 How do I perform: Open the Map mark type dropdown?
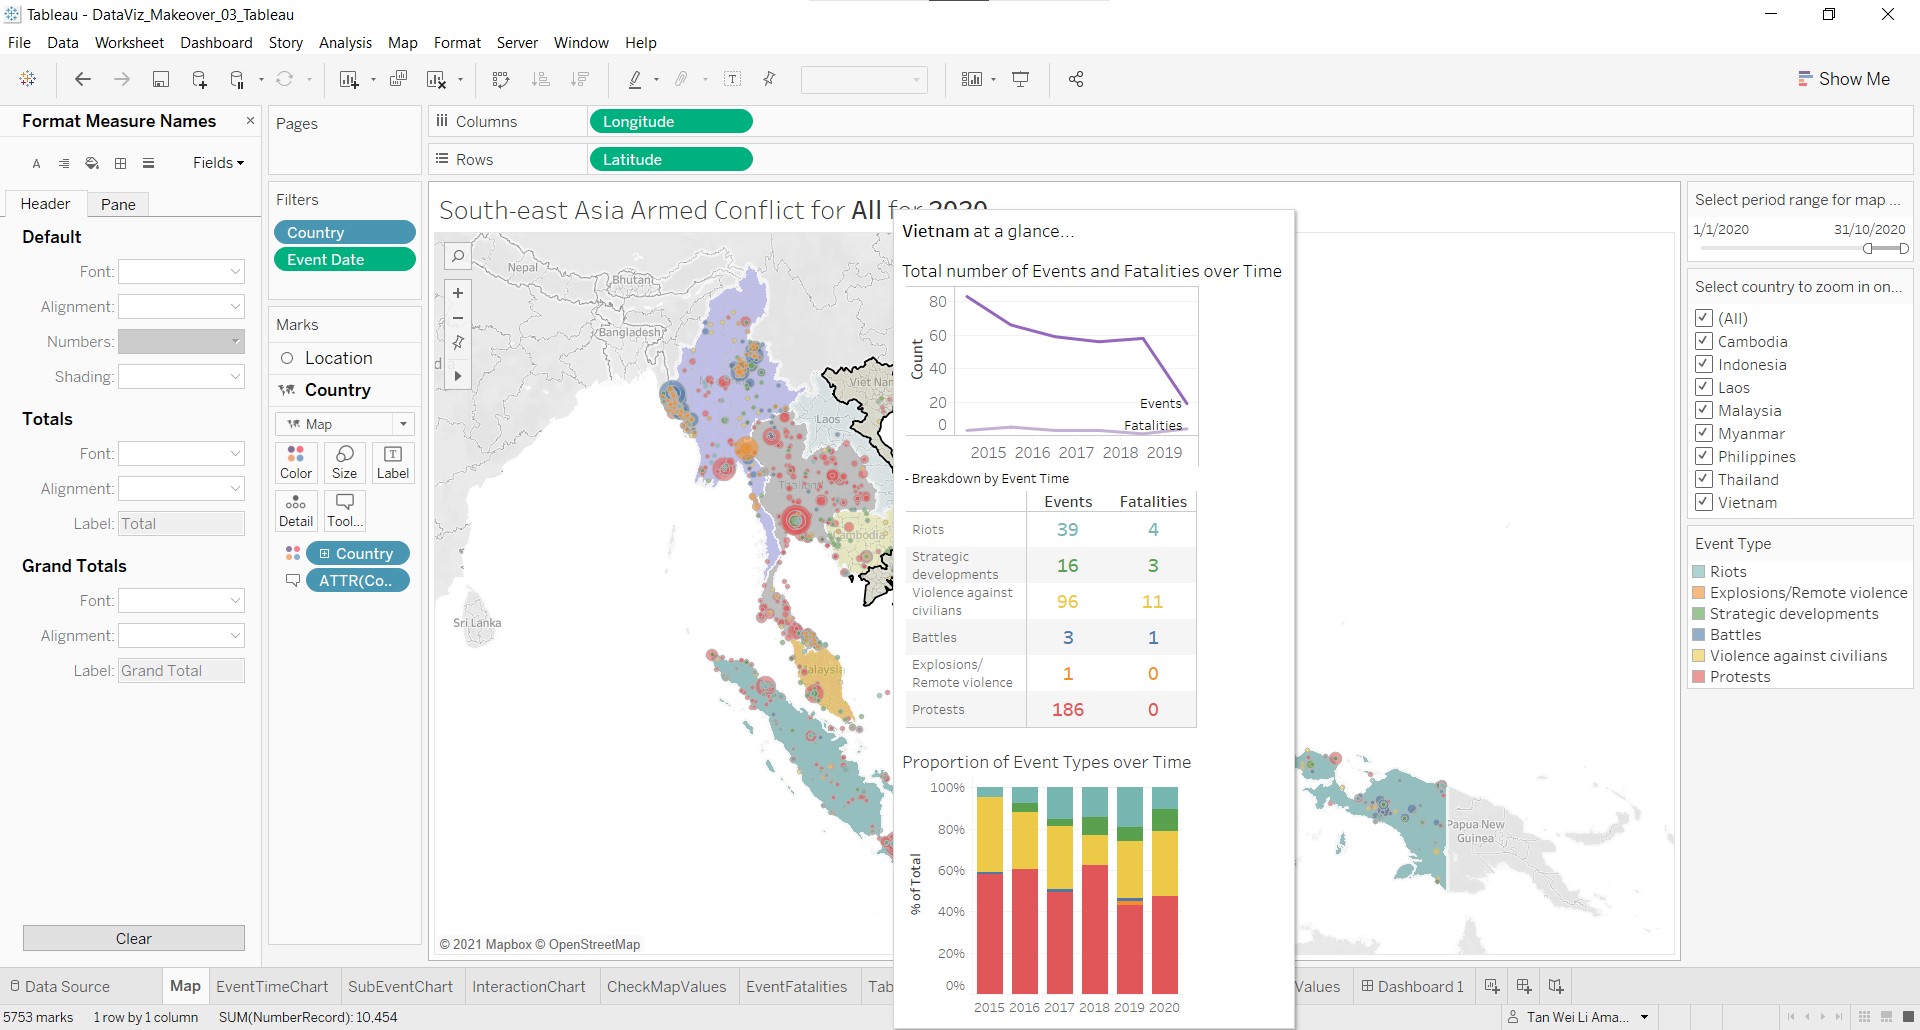345,424
